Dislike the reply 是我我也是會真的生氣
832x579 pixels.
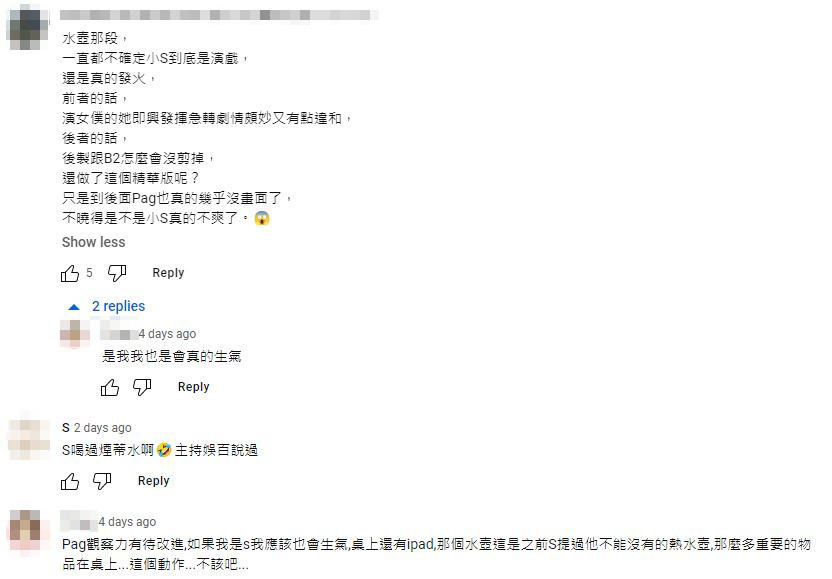click(142, 387)
